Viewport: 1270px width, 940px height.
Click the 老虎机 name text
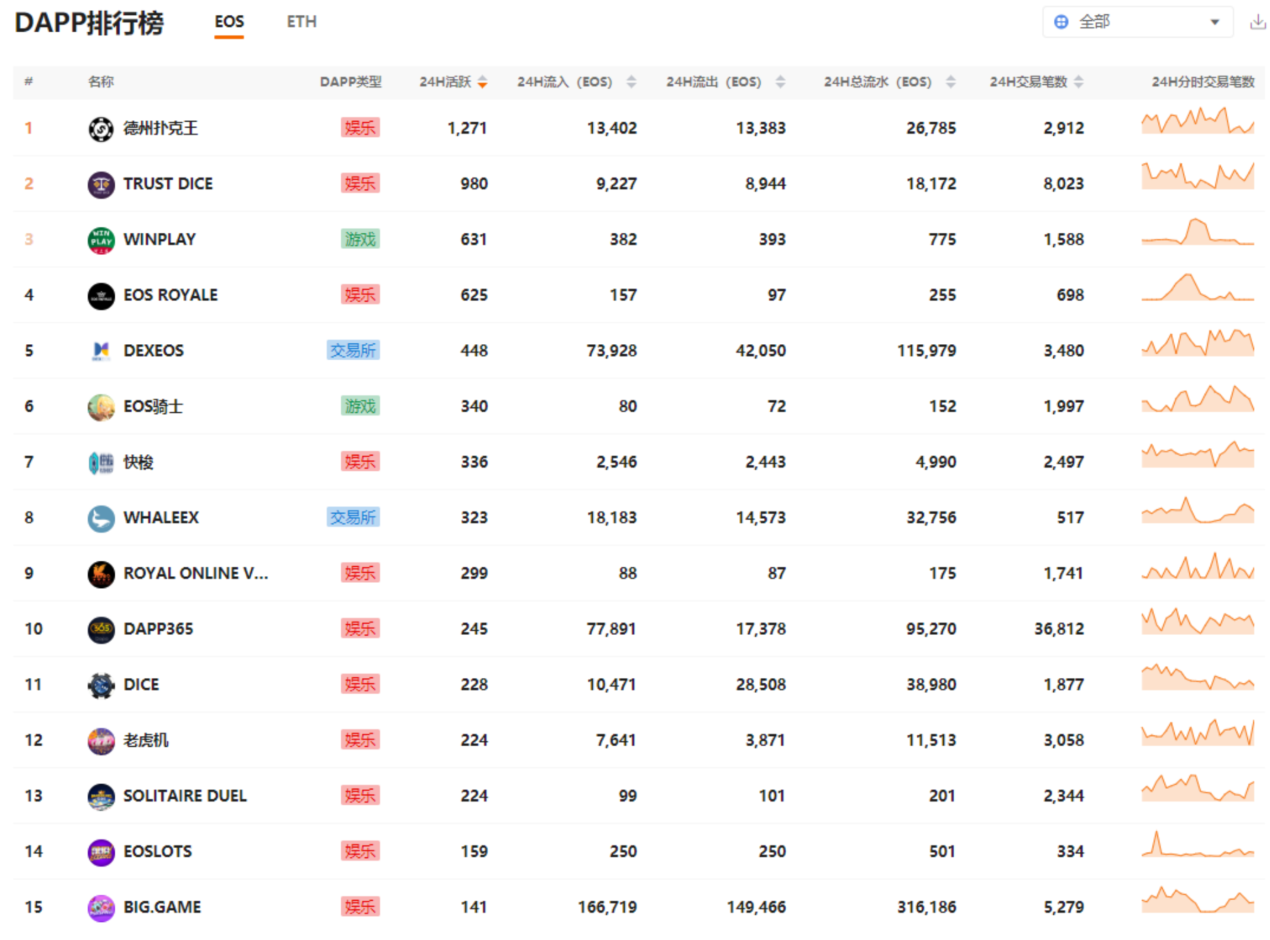146,741
